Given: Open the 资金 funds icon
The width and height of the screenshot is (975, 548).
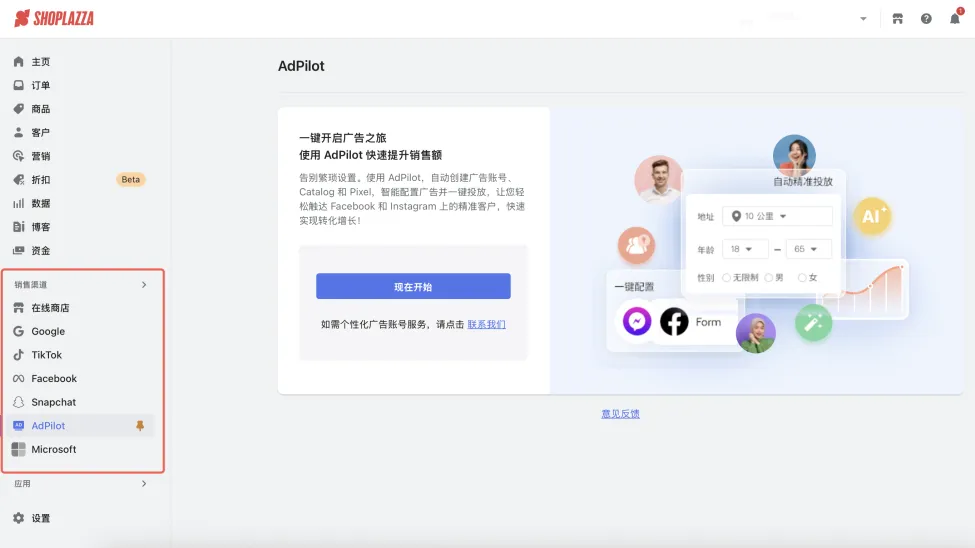Looking at the screenshot, I should (x=19, y=251).
